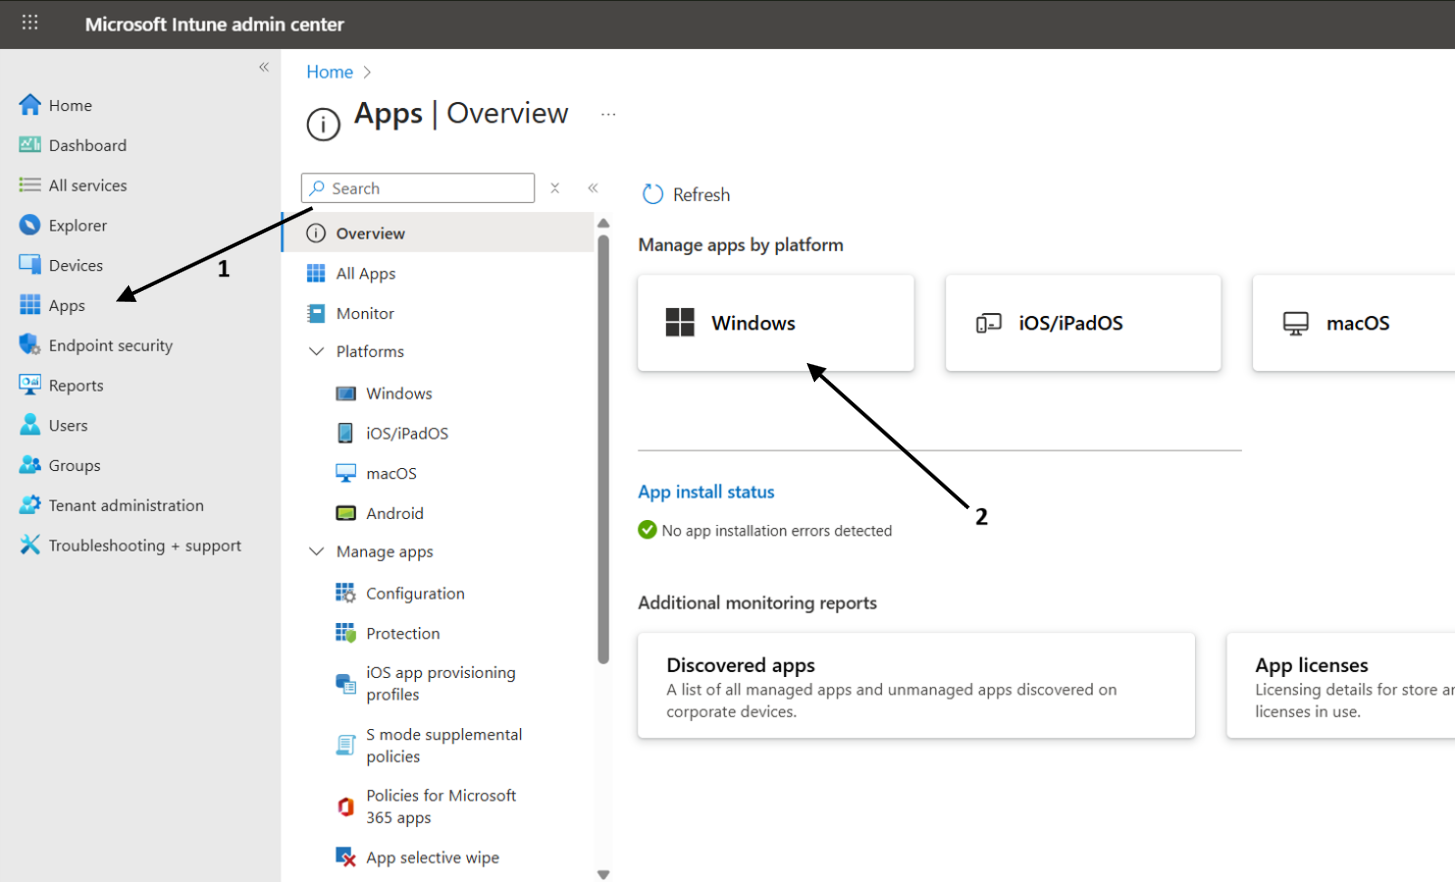The image size is (1455, 882).
Task: Click the macOS card monitor icon
Action: (x=1296, y=323)
